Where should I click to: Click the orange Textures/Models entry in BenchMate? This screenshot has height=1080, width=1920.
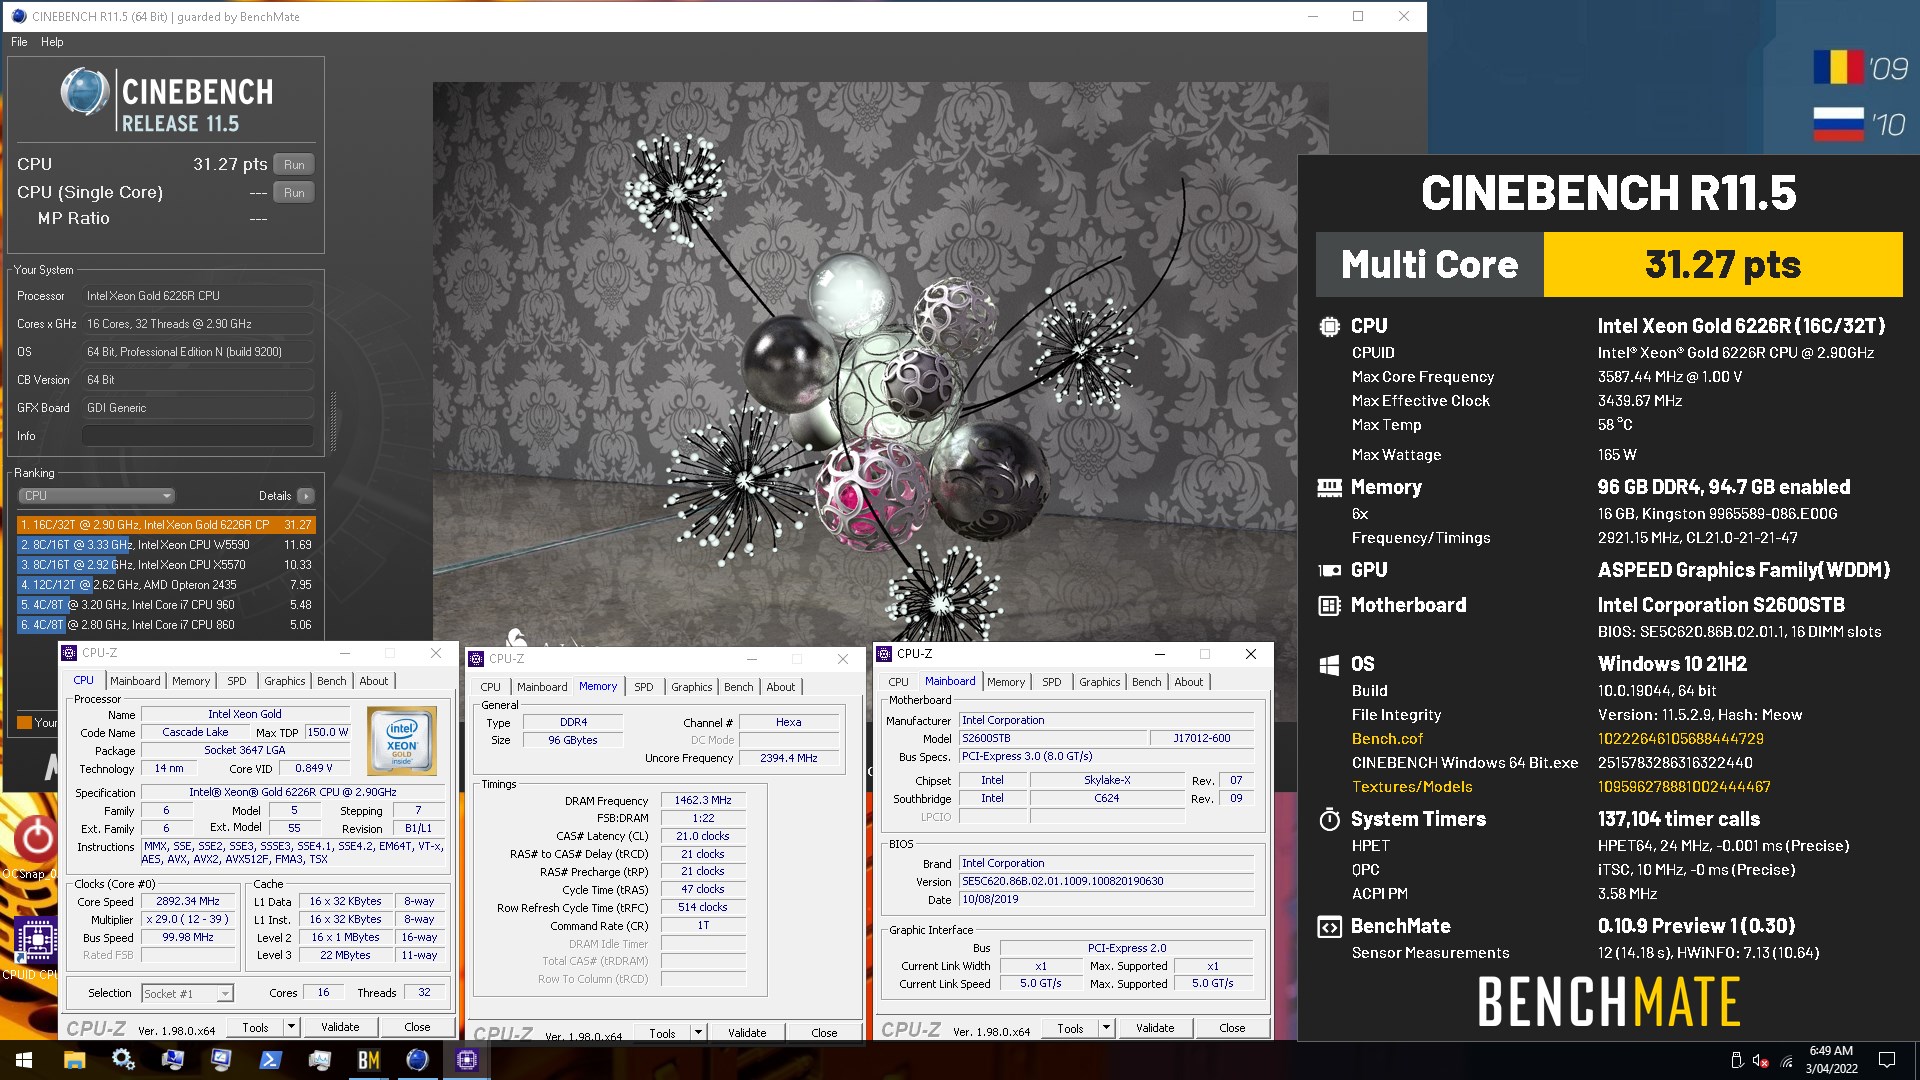tap(1412, 787)
